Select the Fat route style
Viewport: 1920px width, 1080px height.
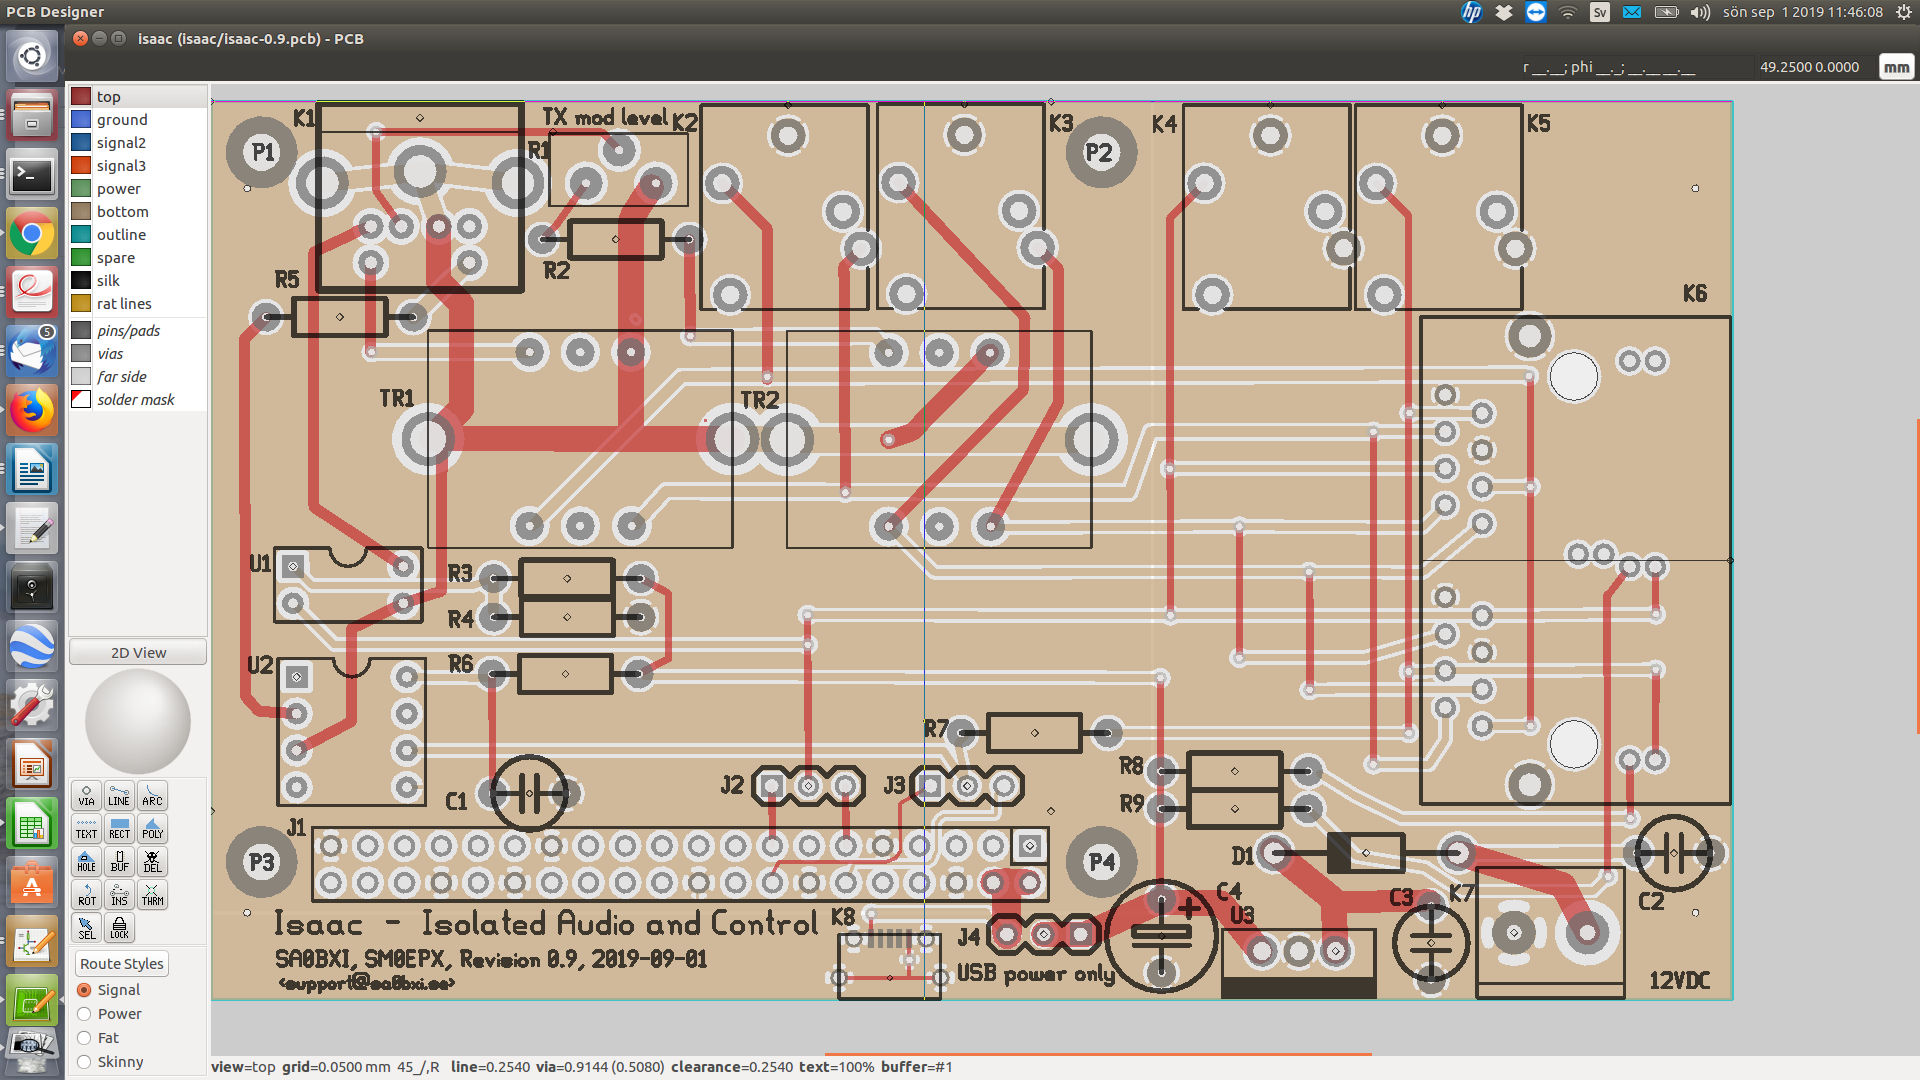tap(84, 1037)
